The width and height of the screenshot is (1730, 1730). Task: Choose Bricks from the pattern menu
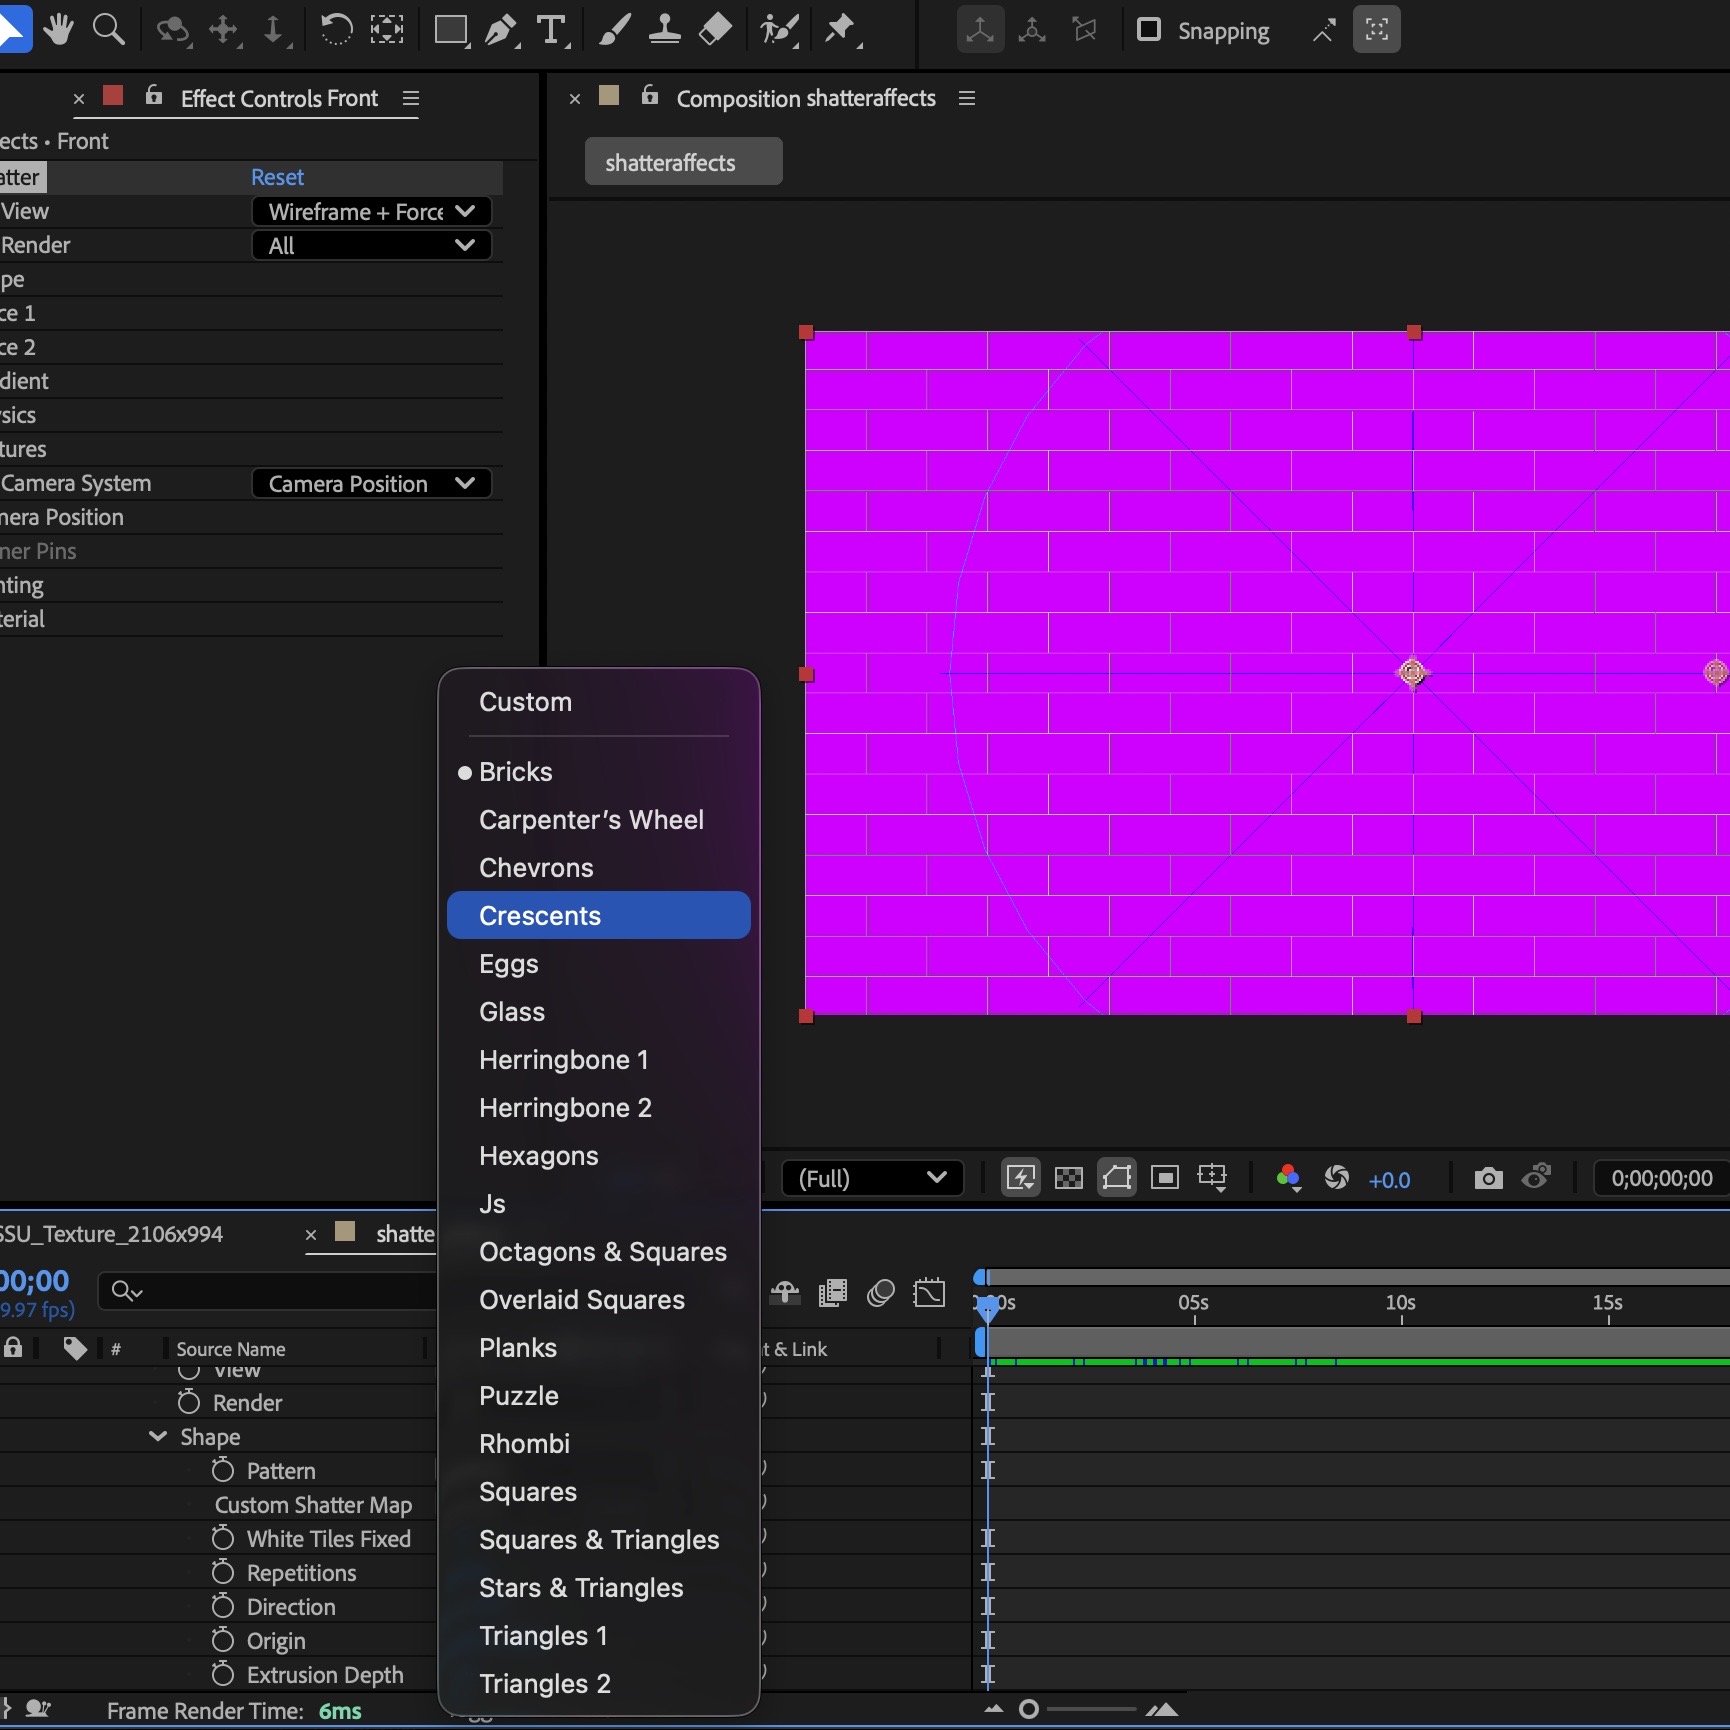[515, 771]
